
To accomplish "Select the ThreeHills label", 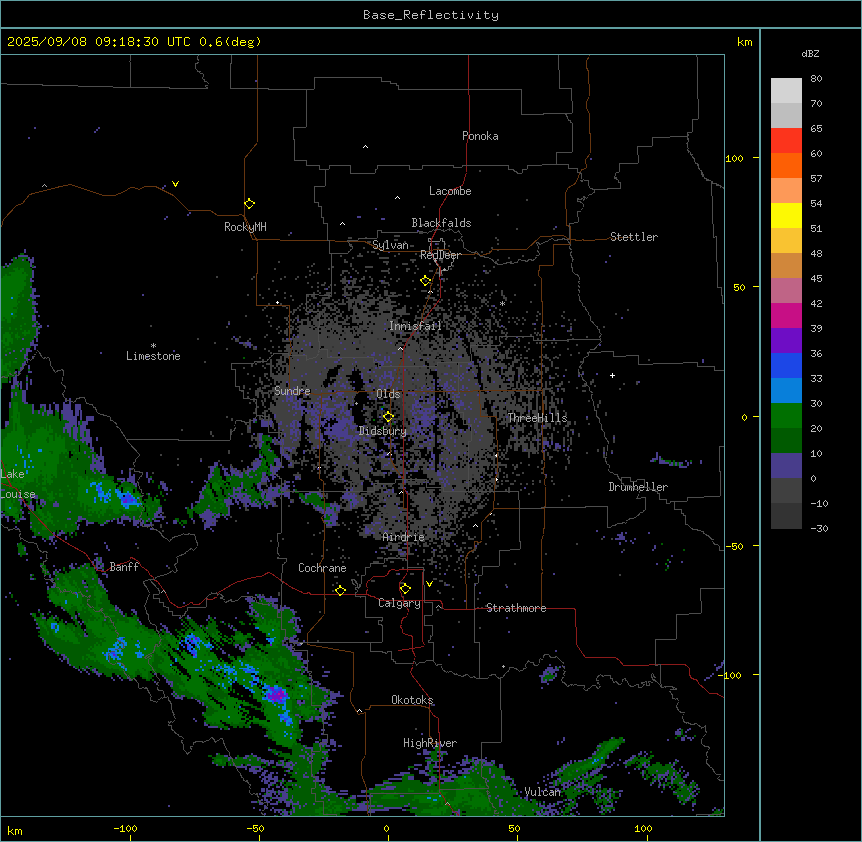I will [538, 418].
